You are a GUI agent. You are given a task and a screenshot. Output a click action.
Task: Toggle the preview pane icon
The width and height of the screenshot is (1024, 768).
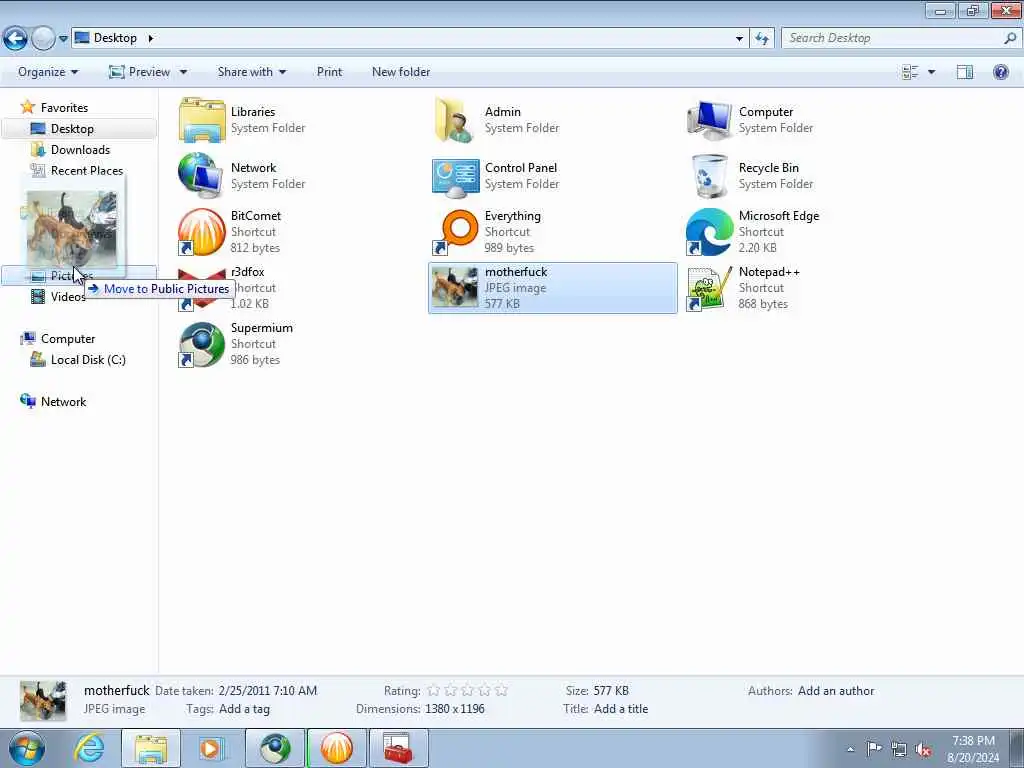[965, 72]
